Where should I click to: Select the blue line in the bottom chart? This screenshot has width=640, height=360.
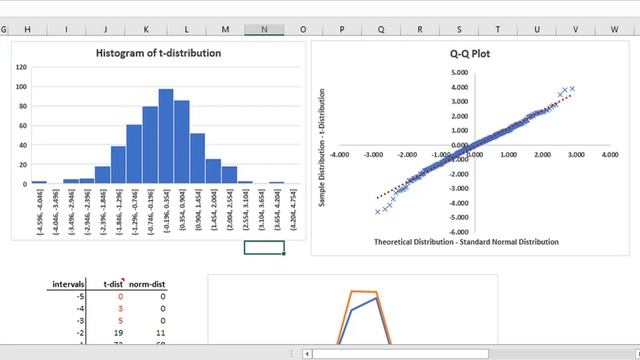[x=364, y=304]
